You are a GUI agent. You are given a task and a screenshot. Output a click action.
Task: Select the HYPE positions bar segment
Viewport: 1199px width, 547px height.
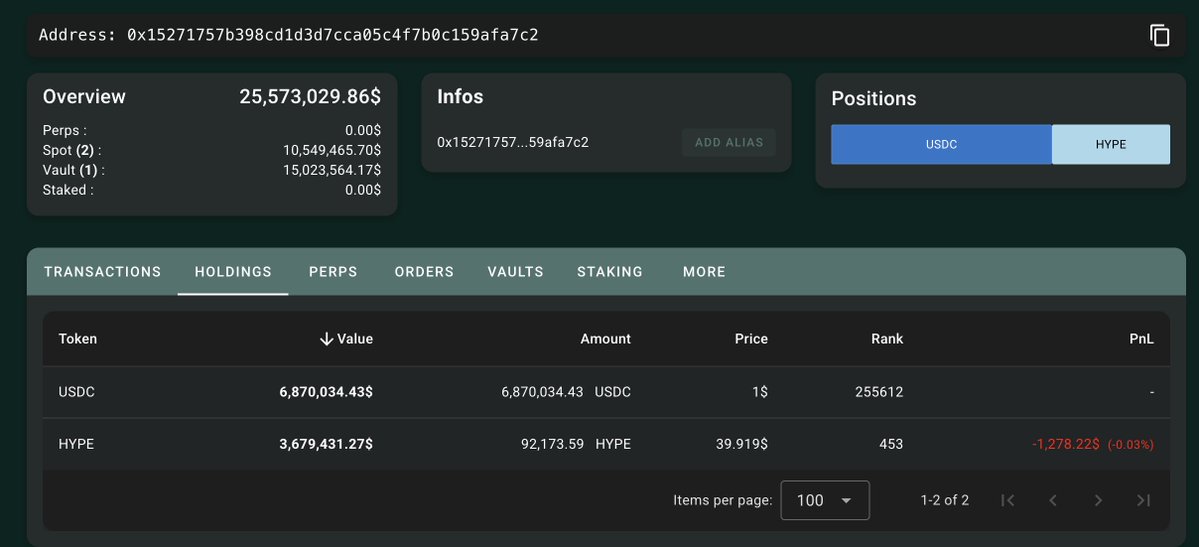click(x=1110, y=144)
